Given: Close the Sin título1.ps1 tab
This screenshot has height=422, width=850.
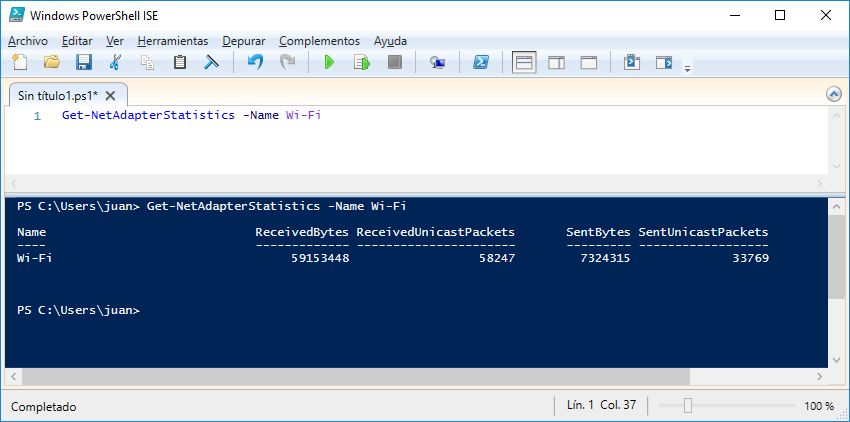Looking at the screenshot, I should pos(110,96).
